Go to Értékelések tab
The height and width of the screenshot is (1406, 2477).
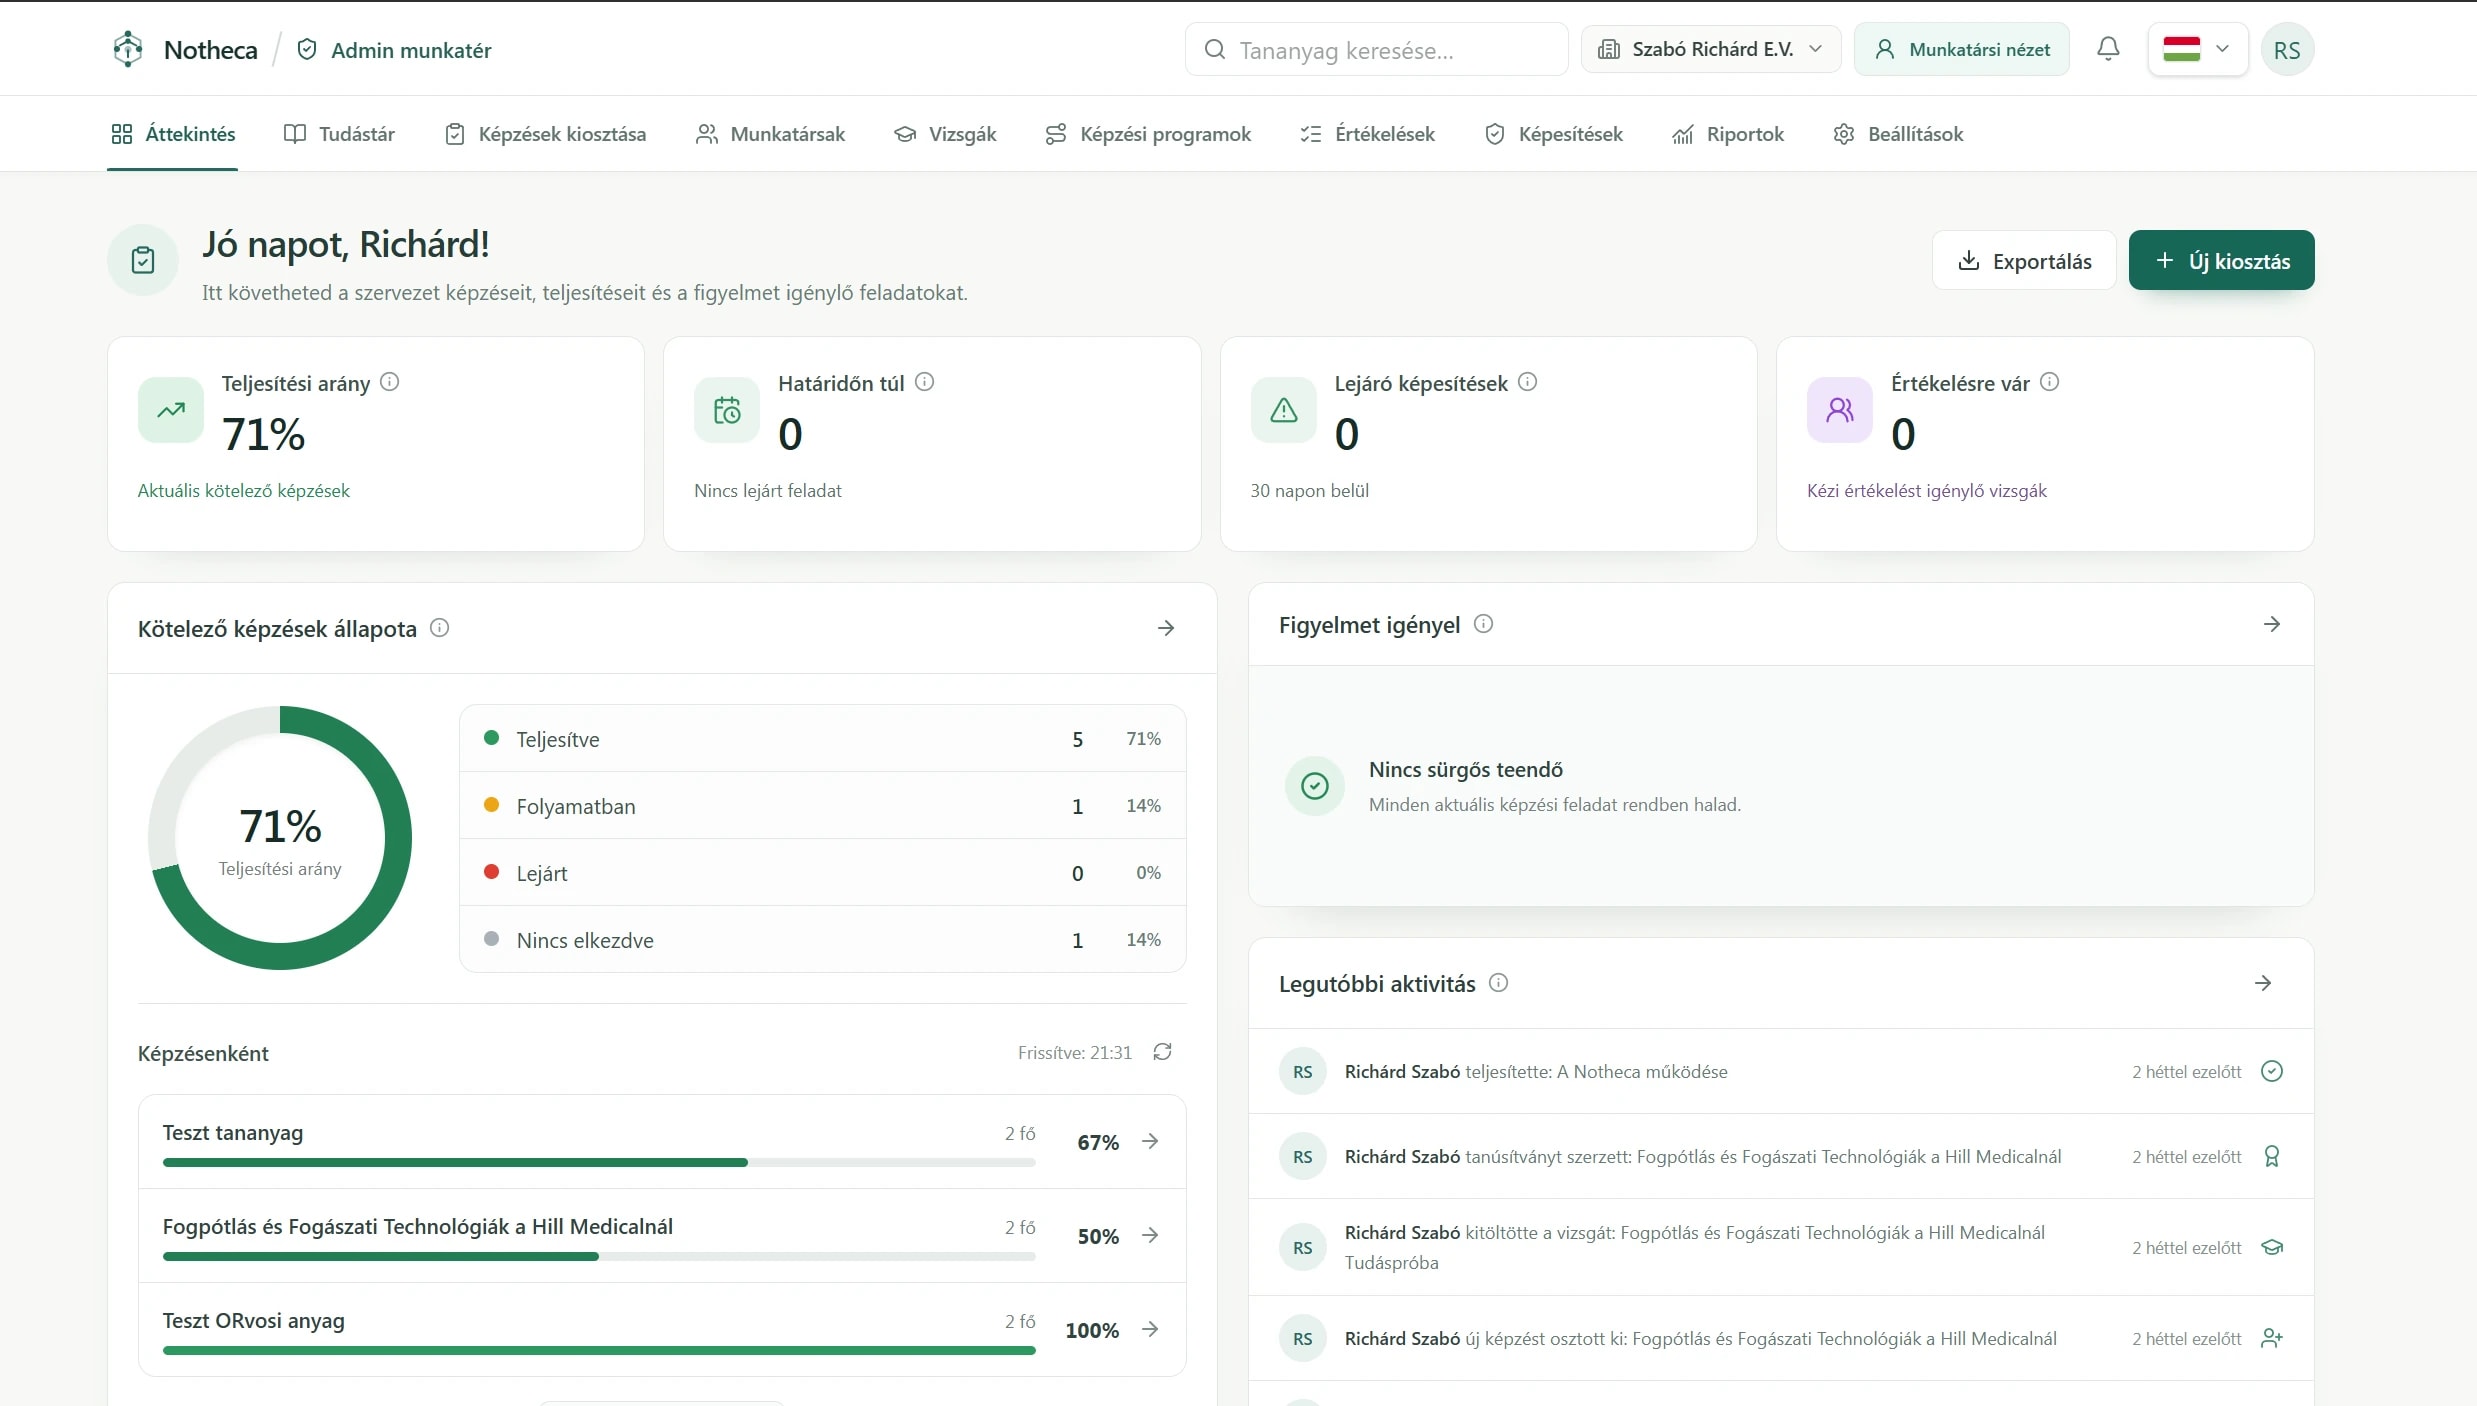click(1367, 134)
